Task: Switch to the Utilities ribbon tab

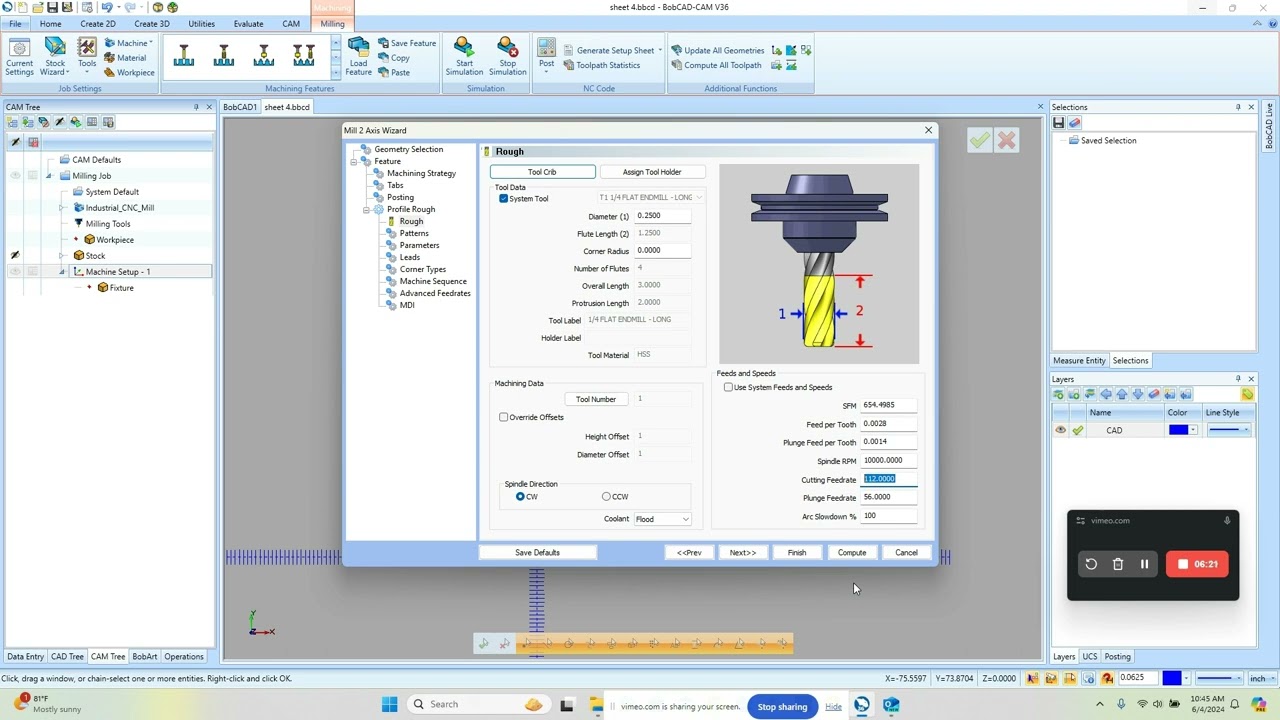Action: pyautogui.click(x=201, y=24)
